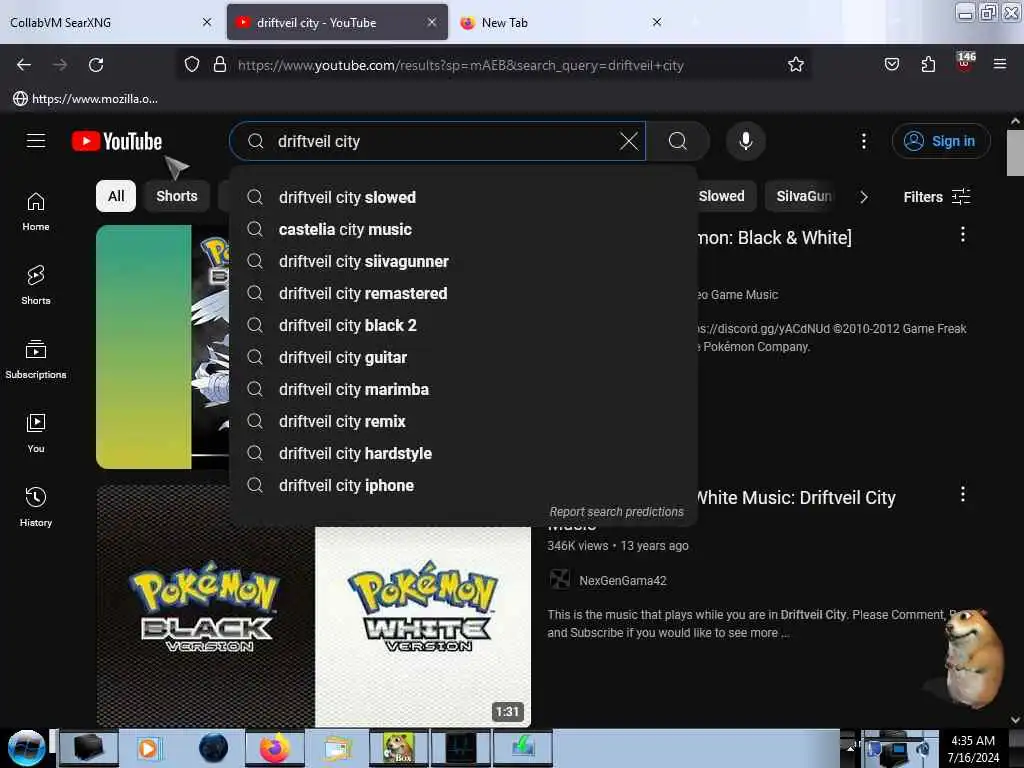Submit search with the magnifier button

click(x=678, y=141)
